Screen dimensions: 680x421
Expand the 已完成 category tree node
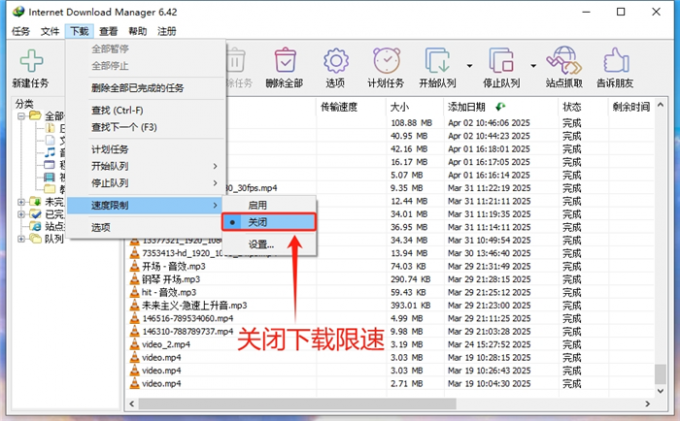coord(21,214)
